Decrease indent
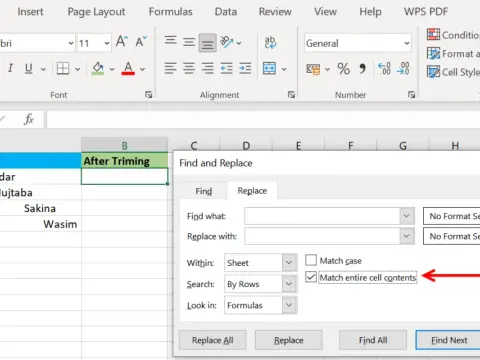 [226, 68]
